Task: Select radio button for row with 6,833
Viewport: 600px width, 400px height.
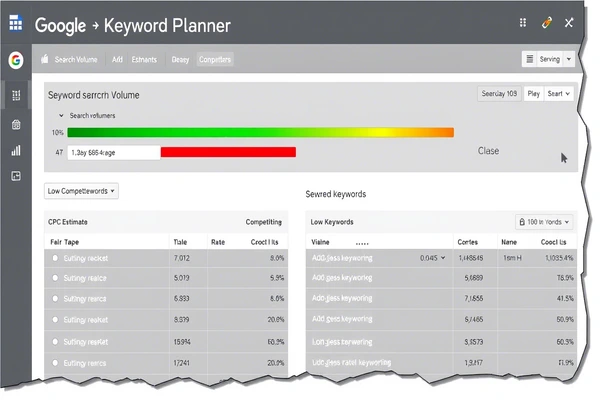Action: click(x=55, y=298)
